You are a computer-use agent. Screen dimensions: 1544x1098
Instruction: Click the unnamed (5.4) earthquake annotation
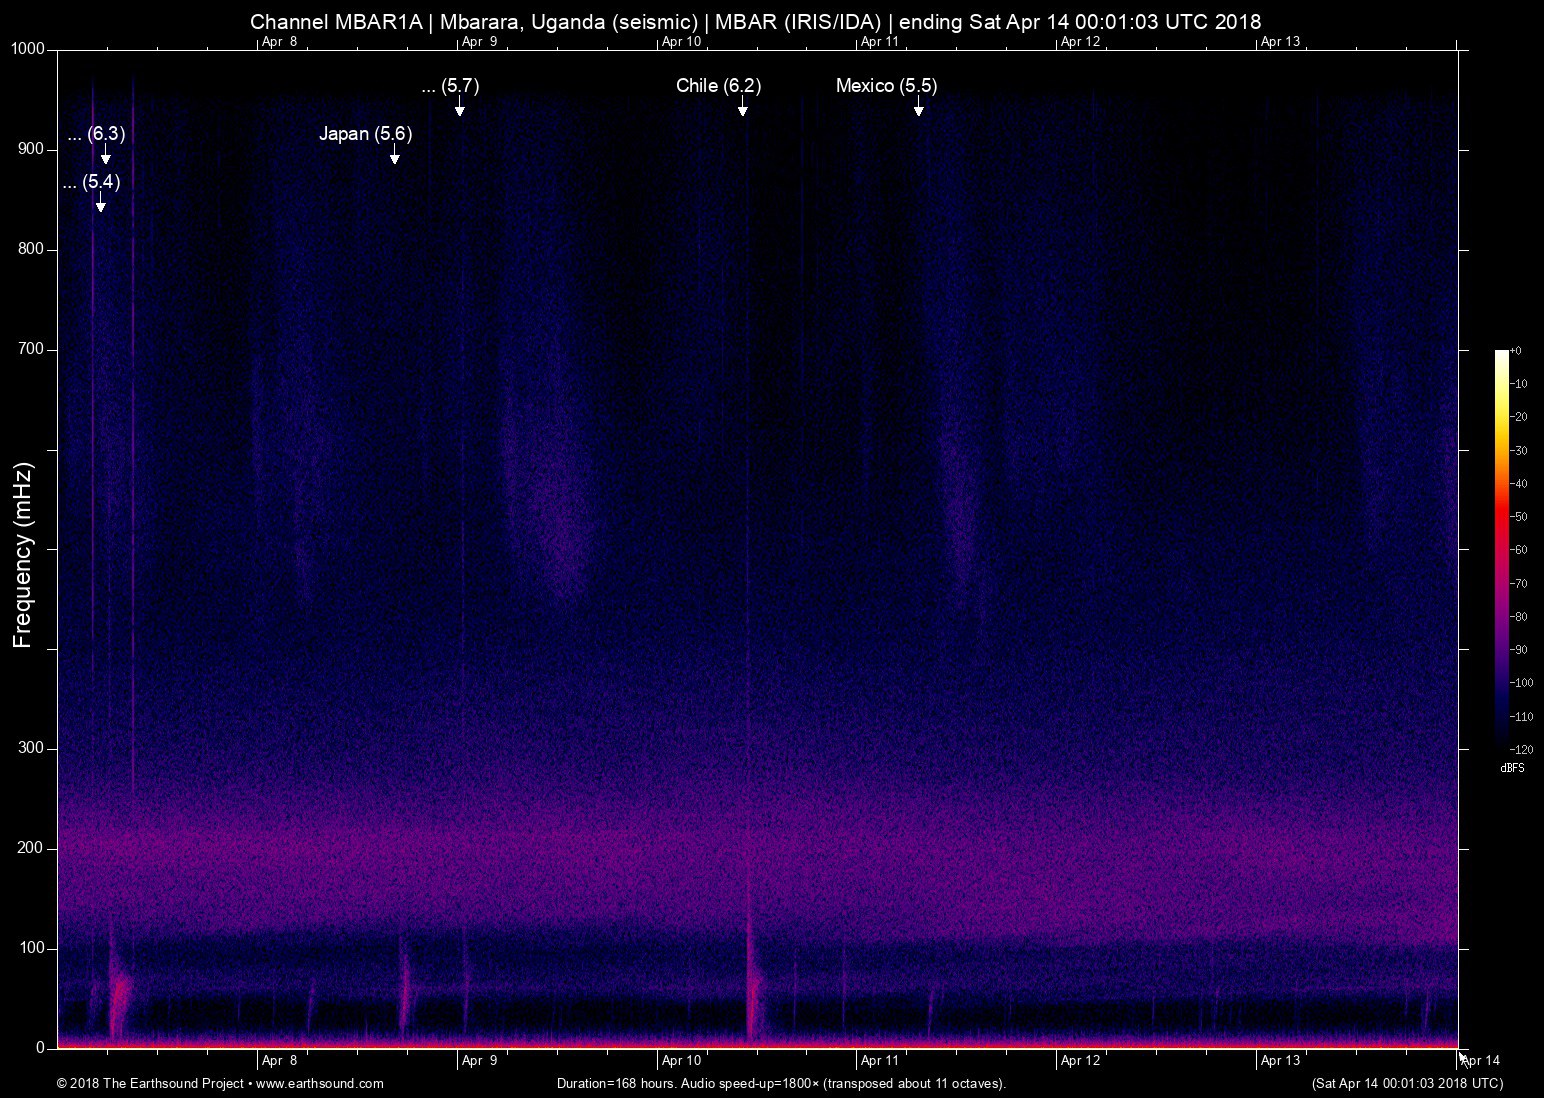[x=91, y=182]
